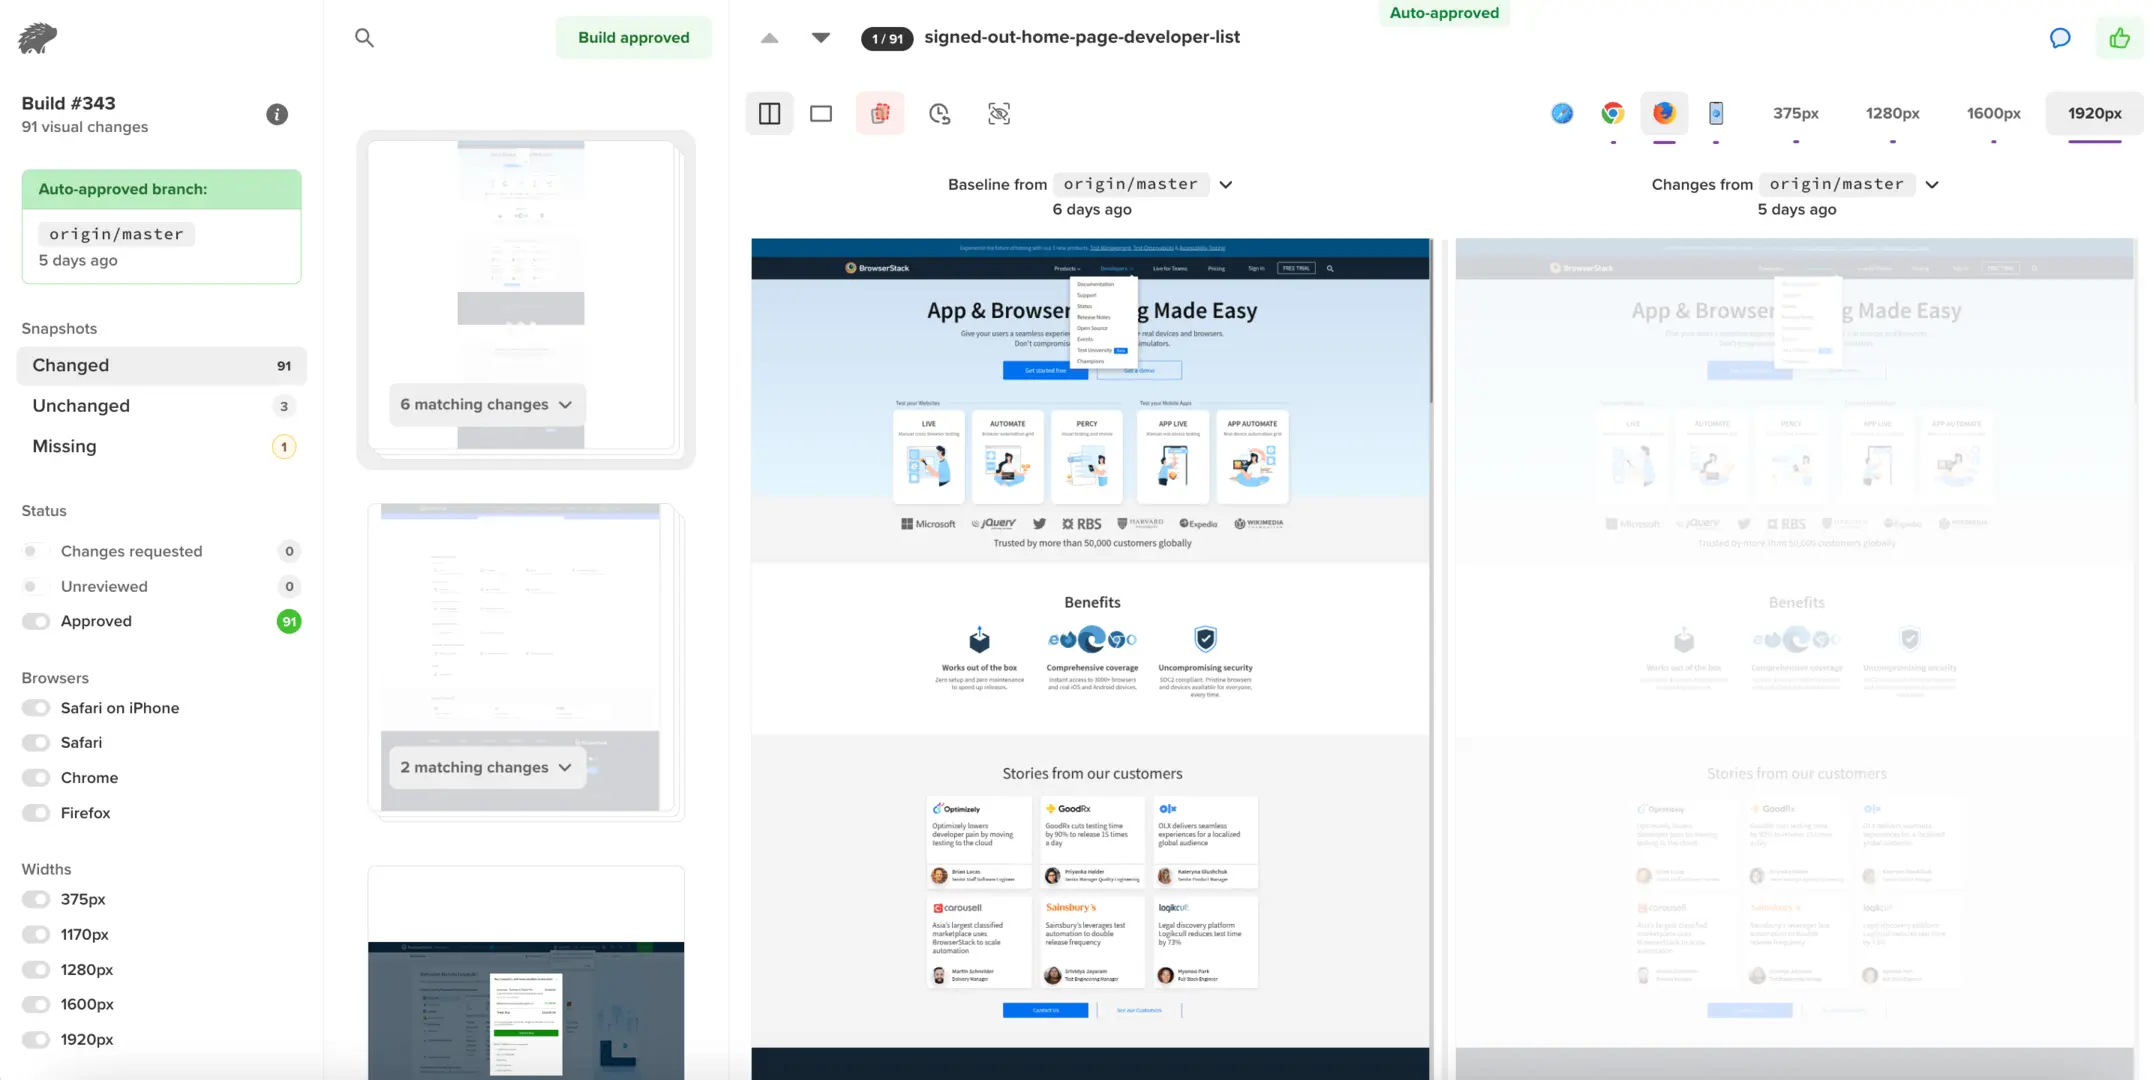
Task: Open the Baseline branch dropdown
Action: tap(1225, 184)
